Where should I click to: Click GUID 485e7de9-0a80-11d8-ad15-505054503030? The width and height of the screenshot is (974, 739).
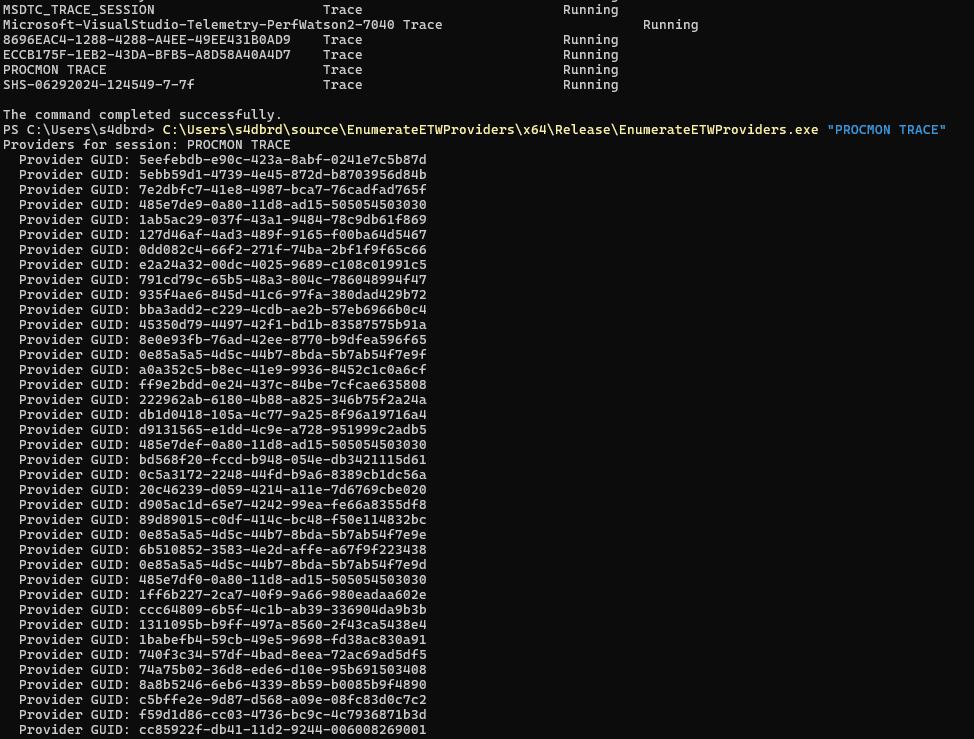[x=283, y=204]
